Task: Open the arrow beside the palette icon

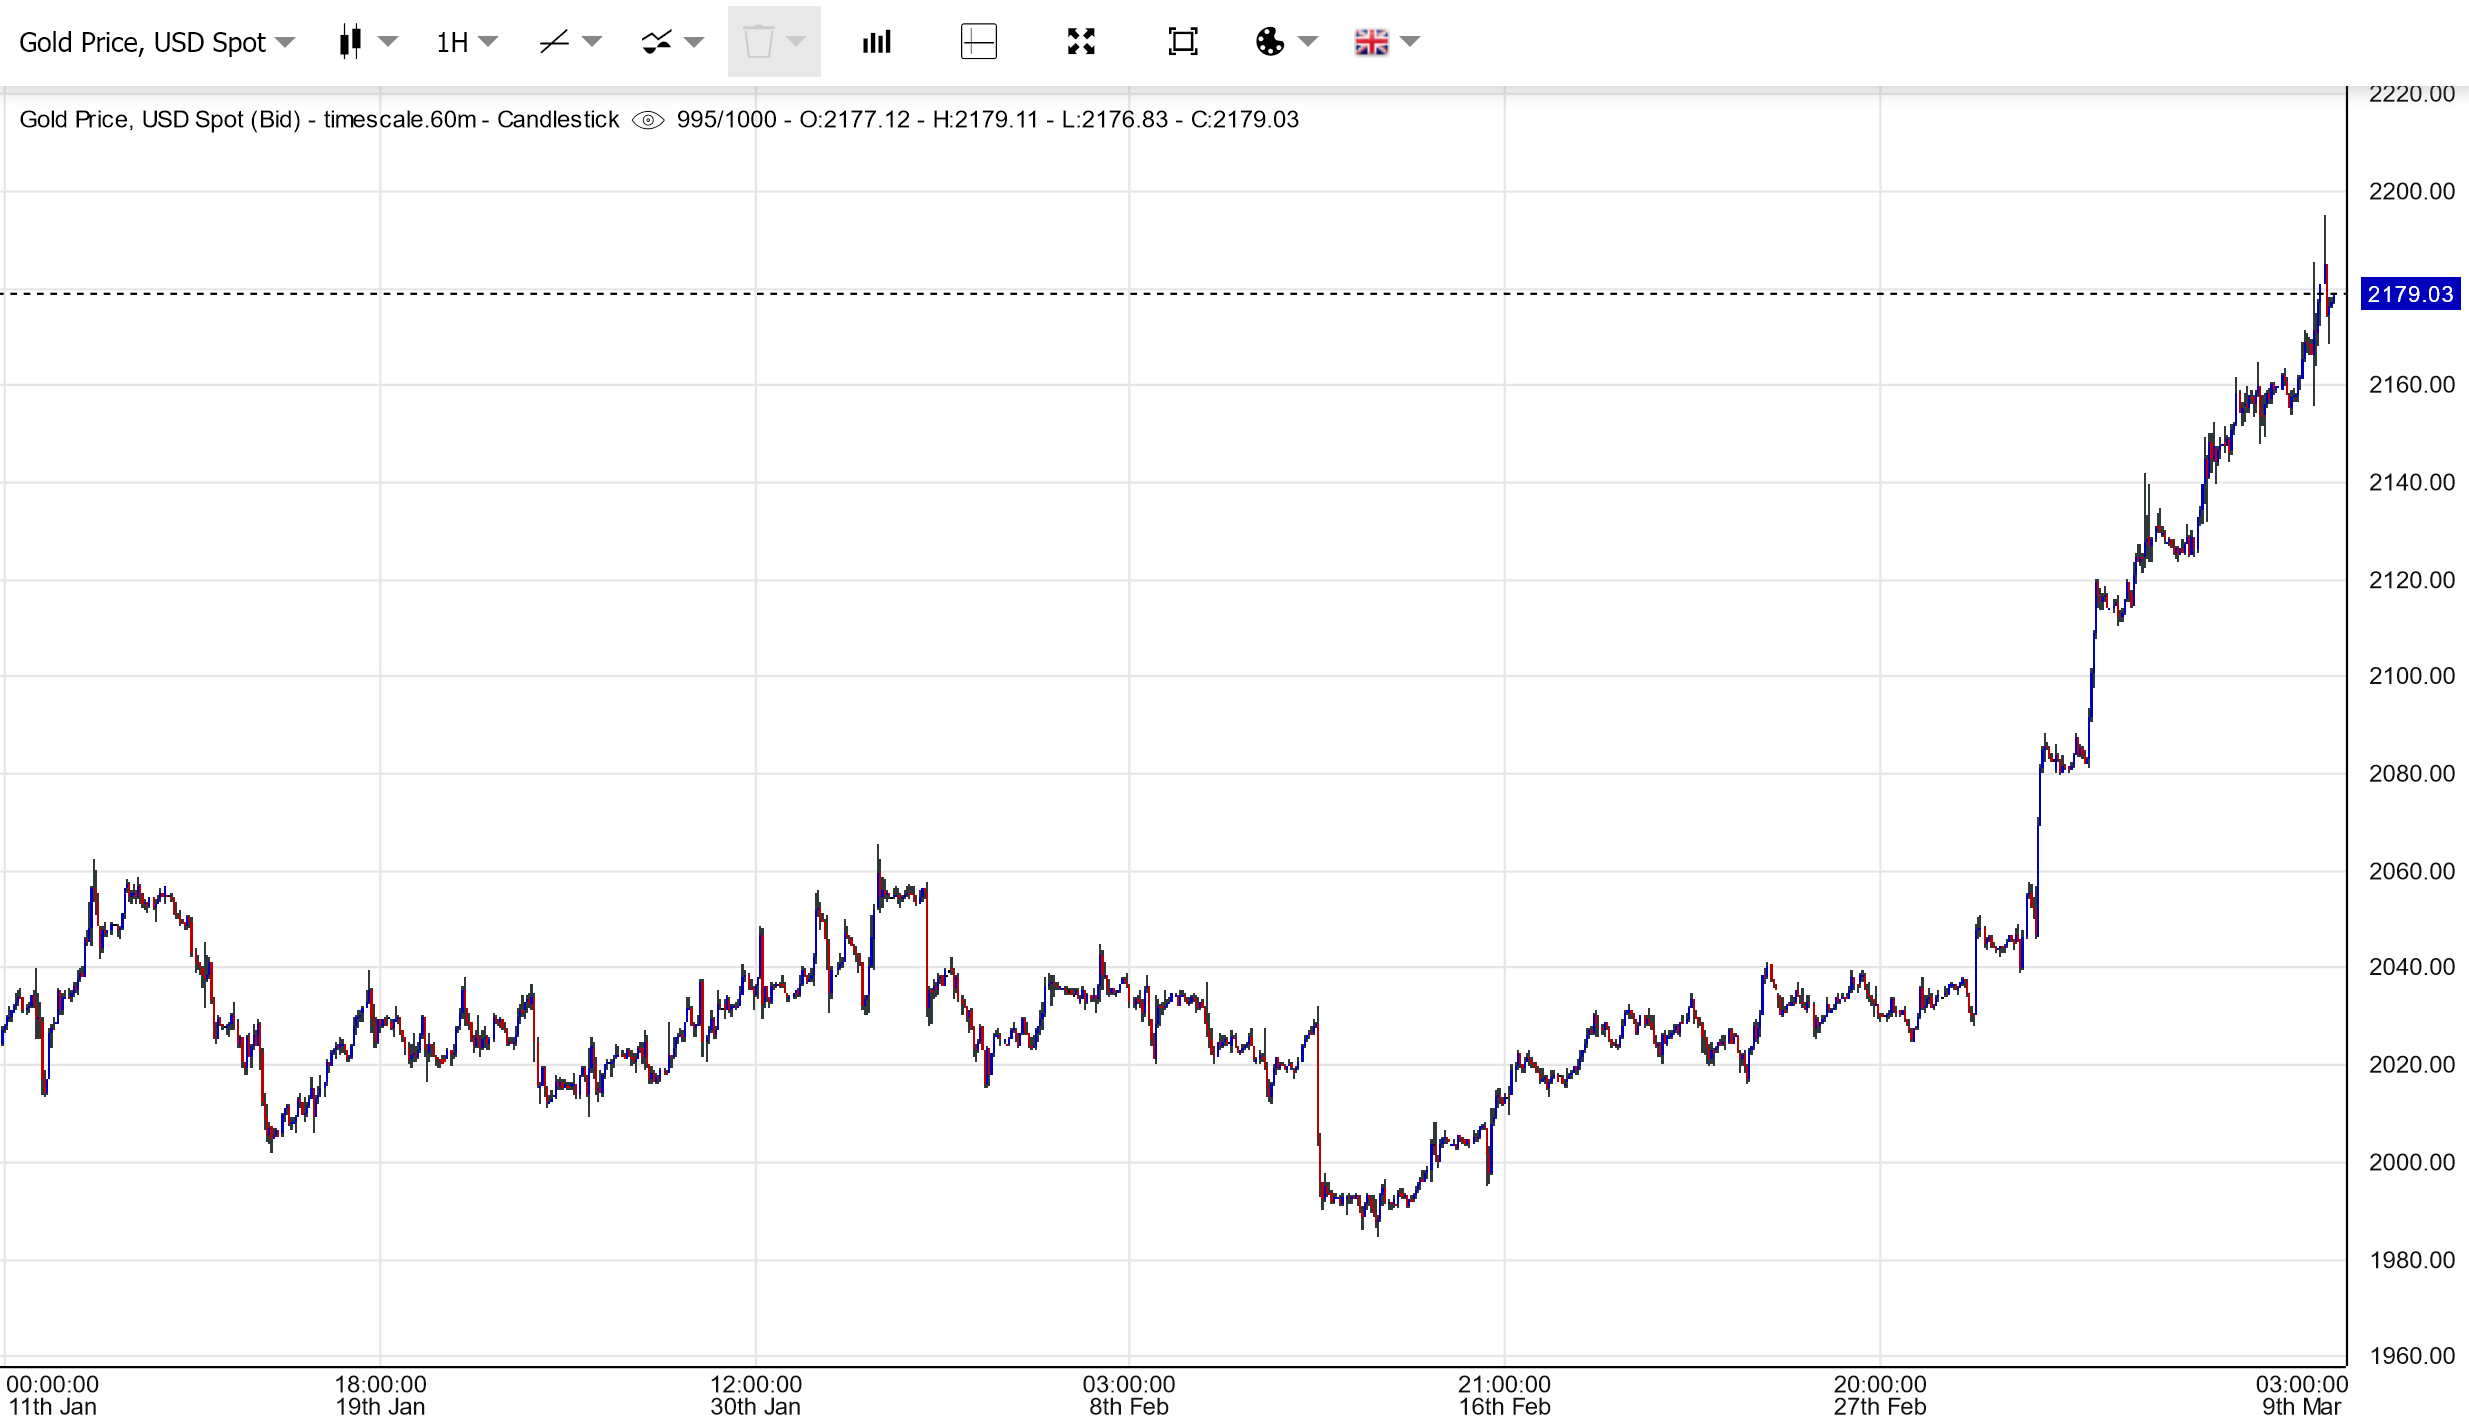Action: click(x=1308, y=42)
